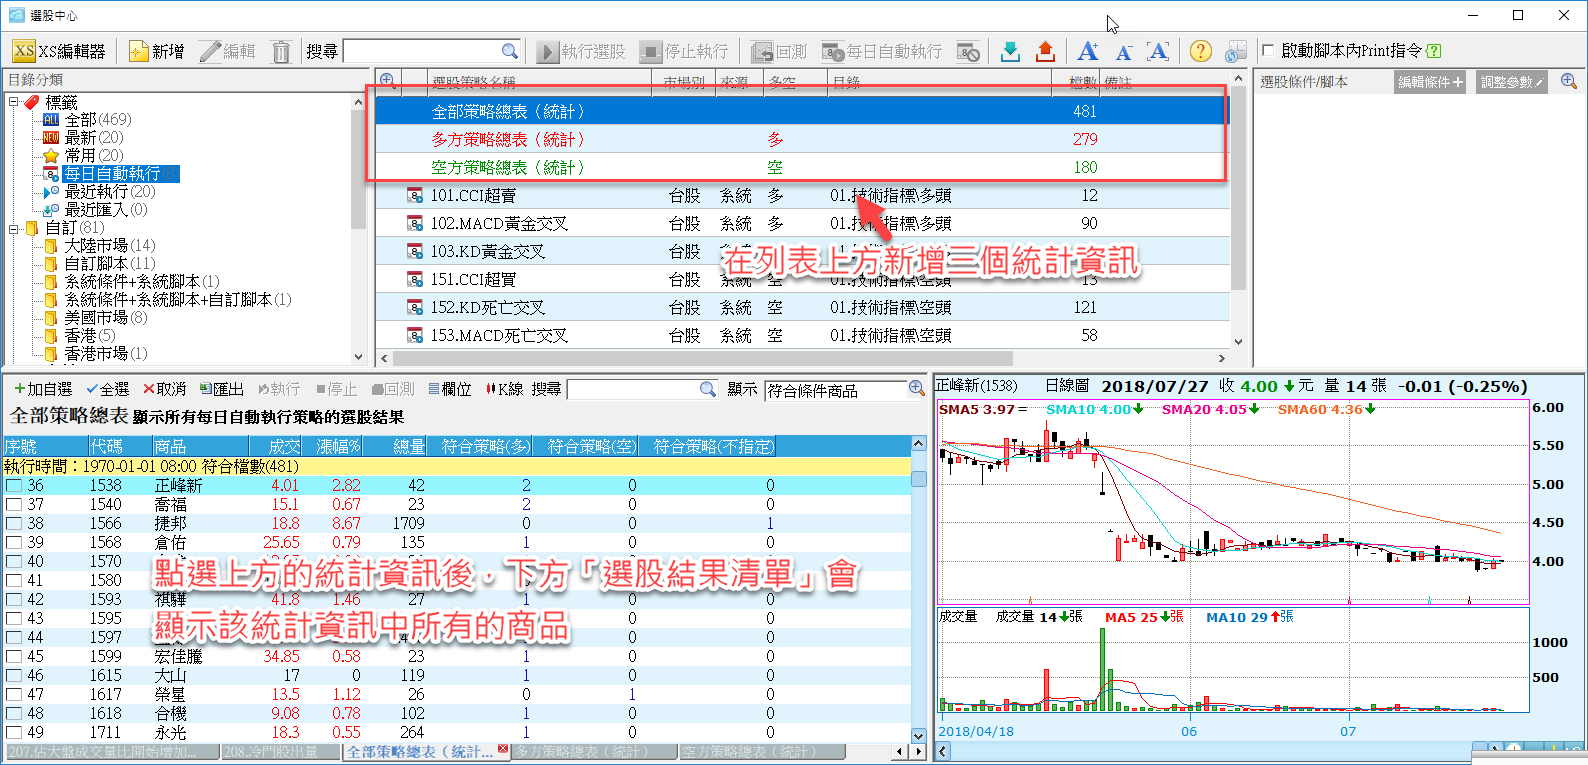Click the 調整參數 button
This screenshot has width=1588, height=765.
1511,82
